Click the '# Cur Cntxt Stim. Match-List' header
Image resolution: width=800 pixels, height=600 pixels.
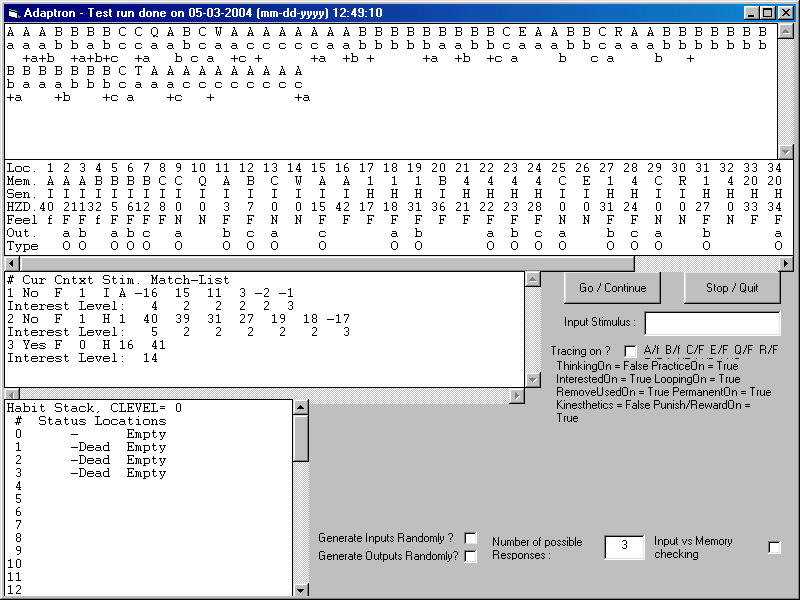tap(118, 280)
